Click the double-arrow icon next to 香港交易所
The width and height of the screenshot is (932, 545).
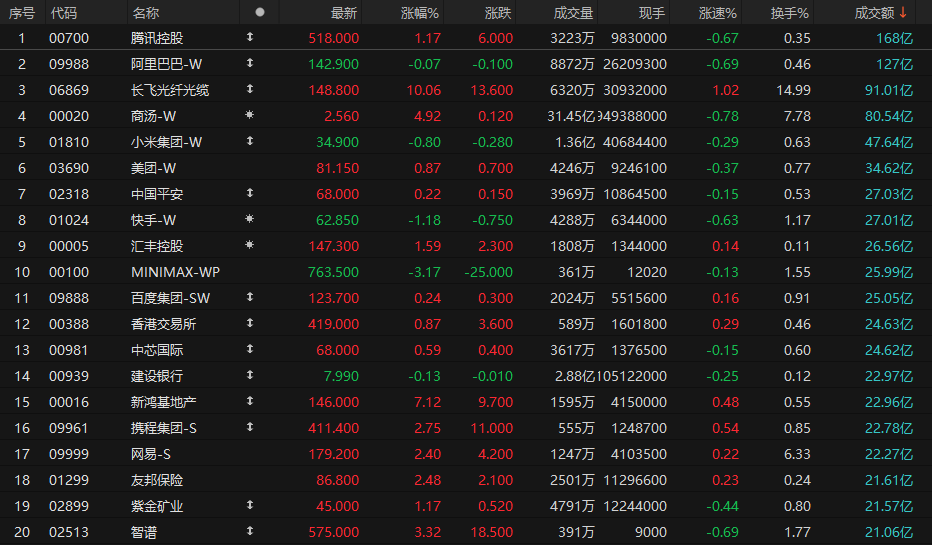pyautogui.click(x=249, y=323)
